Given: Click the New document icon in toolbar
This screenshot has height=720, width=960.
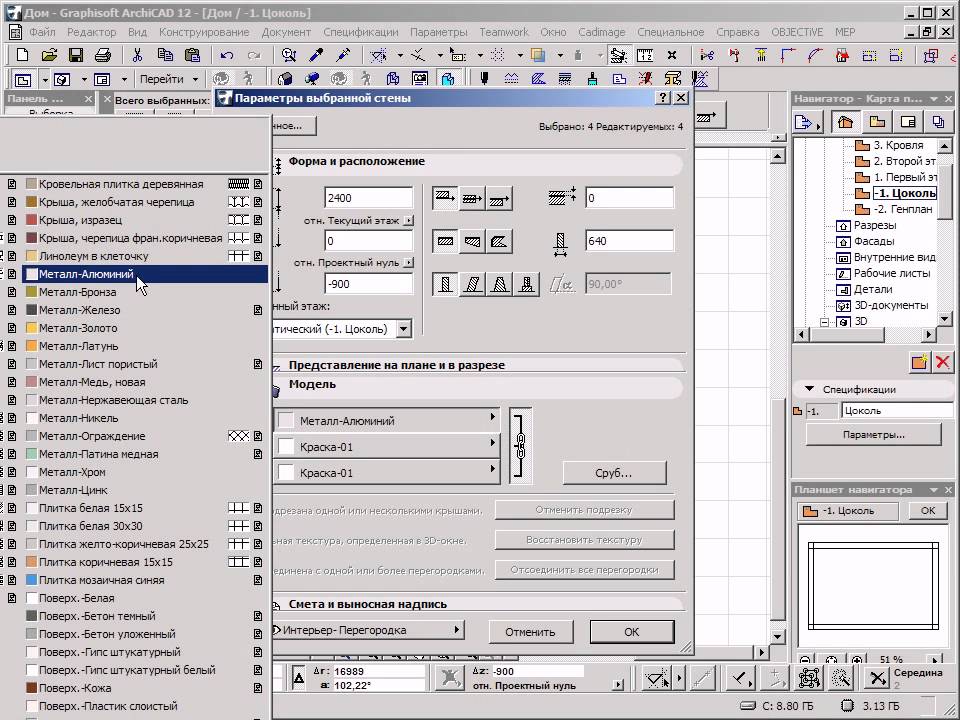Looking at the screenshot, I should 23,55.
